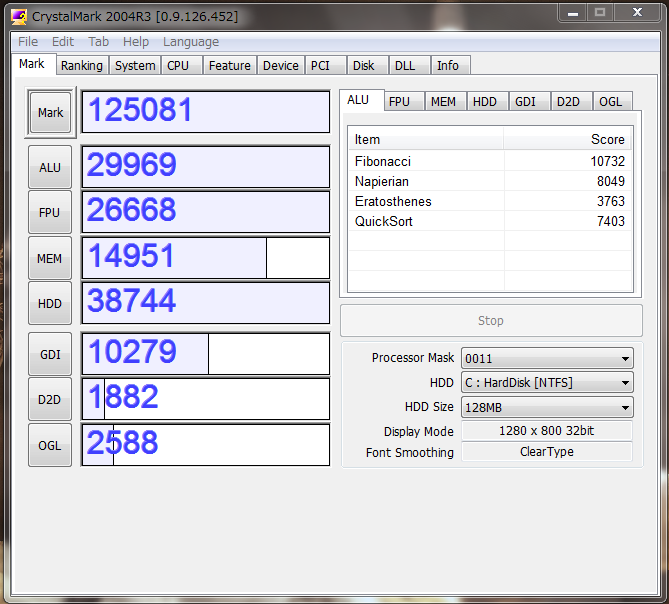Minimize the CrystalMark window
This screenshot has width=669, height=604.
(x=573, y=13)
